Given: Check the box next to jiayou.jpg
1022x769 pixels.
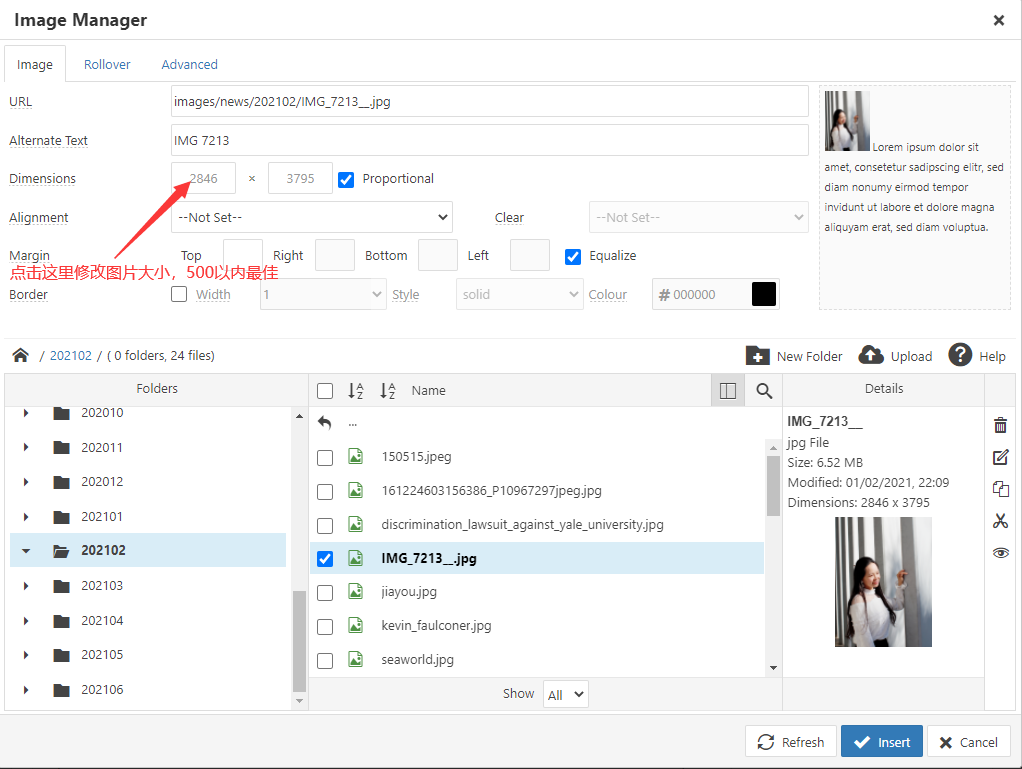Looking at the screenshot, I should (325, 593).
